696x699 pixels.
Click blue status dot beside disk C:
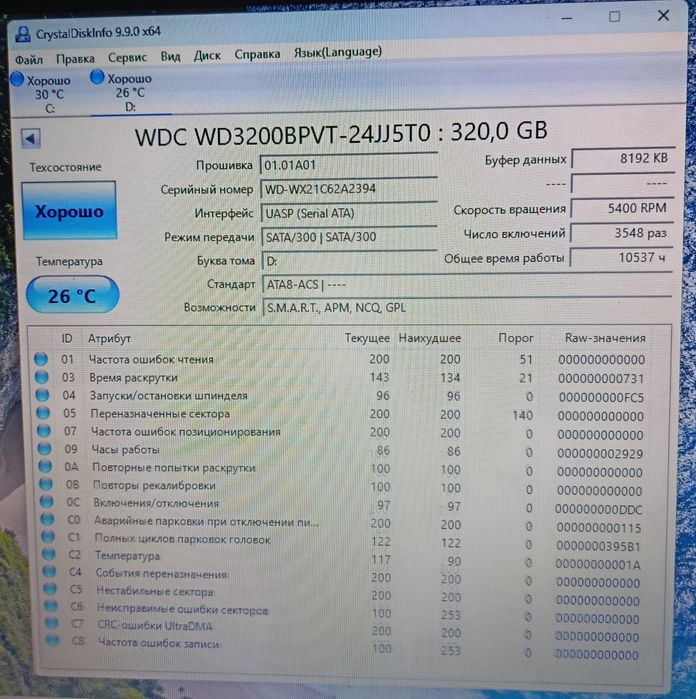(x=17, y=79)
